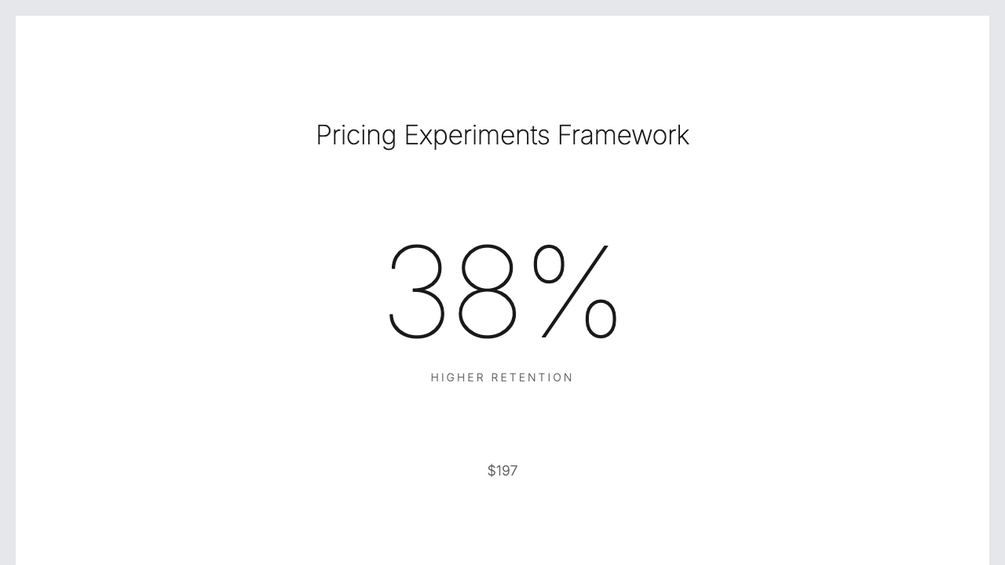Click the letter k ending the title
The height and width of the screenshot is (565, 1005).
coord(683,135)
